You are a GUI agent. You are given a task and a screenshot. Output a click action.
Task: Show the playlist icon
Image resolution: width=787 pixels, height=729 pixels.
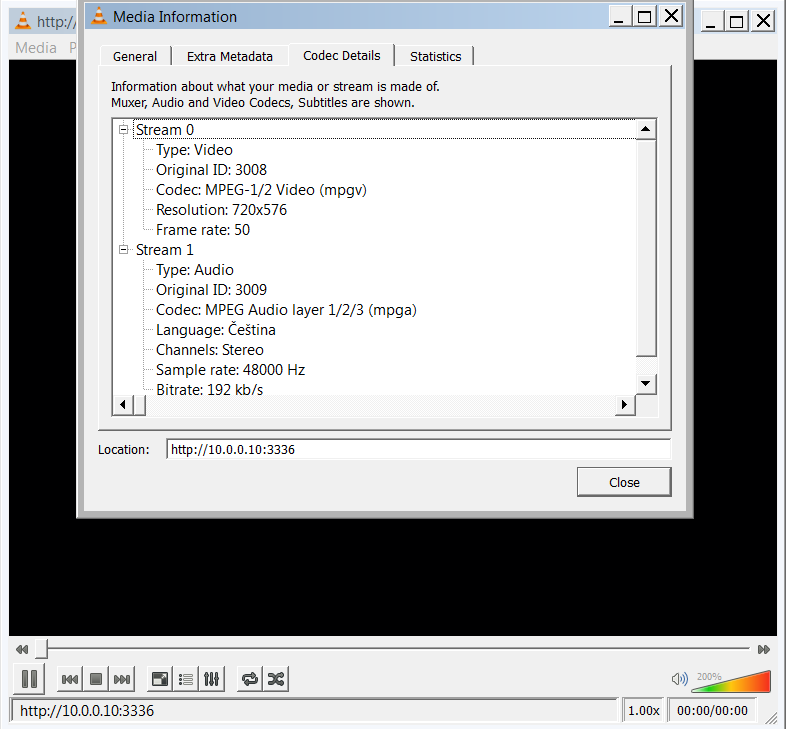coord(186,679)
